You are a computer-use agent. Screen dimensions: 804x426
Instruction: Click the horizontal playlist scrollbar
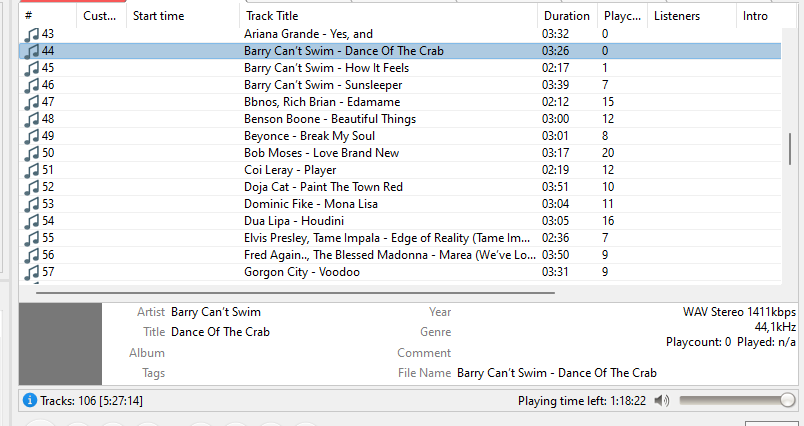coord(295,293)
